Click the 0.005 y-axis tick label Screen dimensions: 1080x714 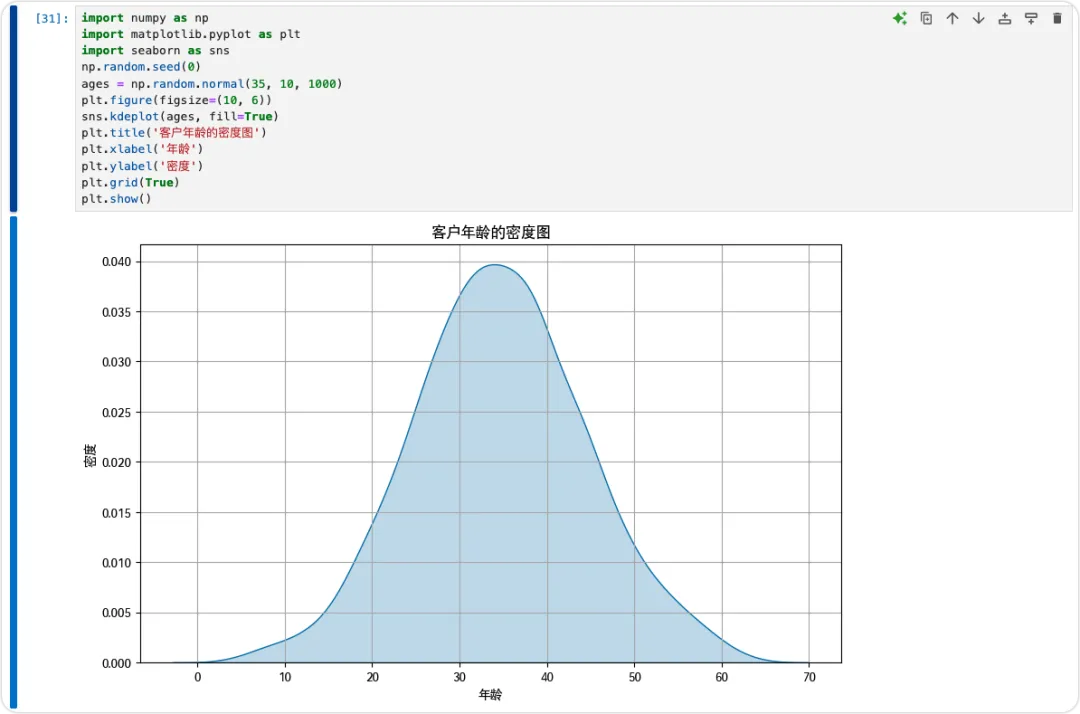click(x=116, y=613)
